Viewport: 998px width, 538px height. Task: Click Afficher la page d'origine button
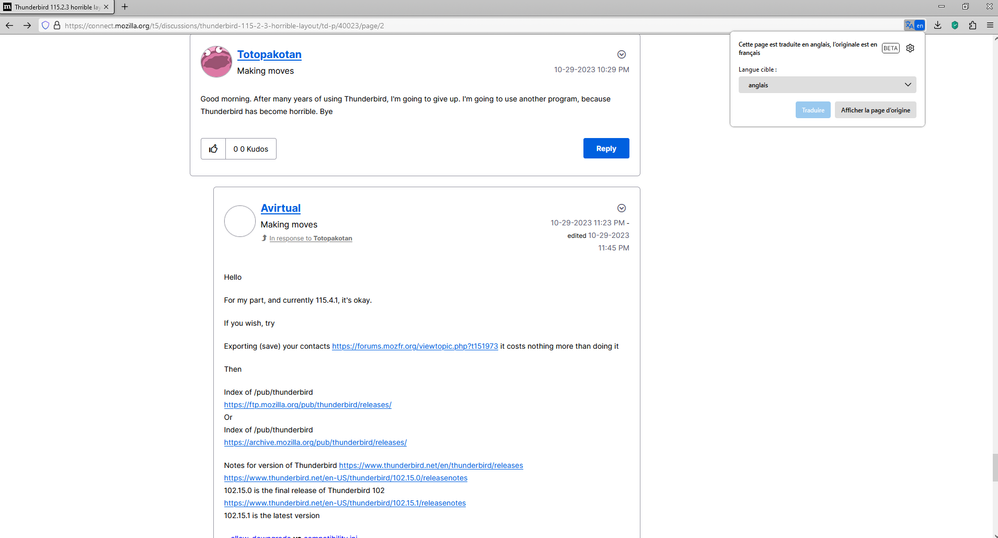click(x=875, y=110)
